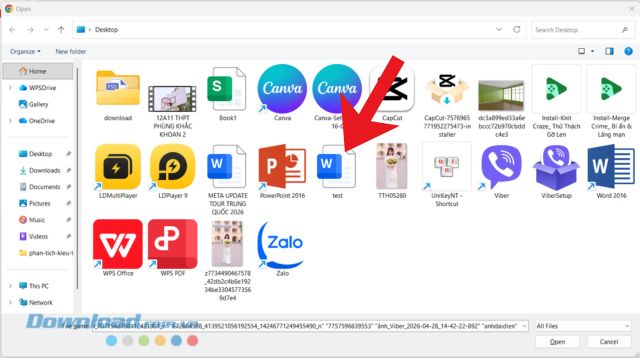Expand the WPSDrive tree node
Image resolution: width=640 pixels, height=360 pixels.
[10, 88]
